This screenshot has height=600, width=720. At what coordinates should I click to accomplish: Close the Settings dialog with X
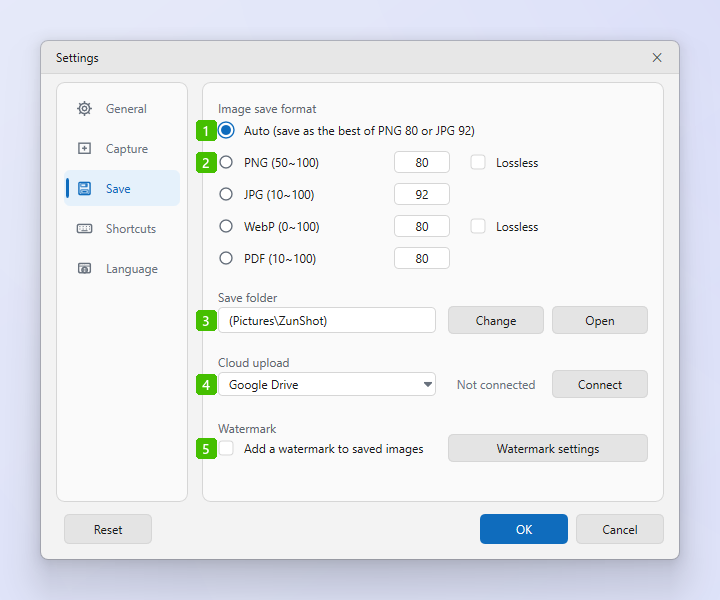tap(657, 57)
